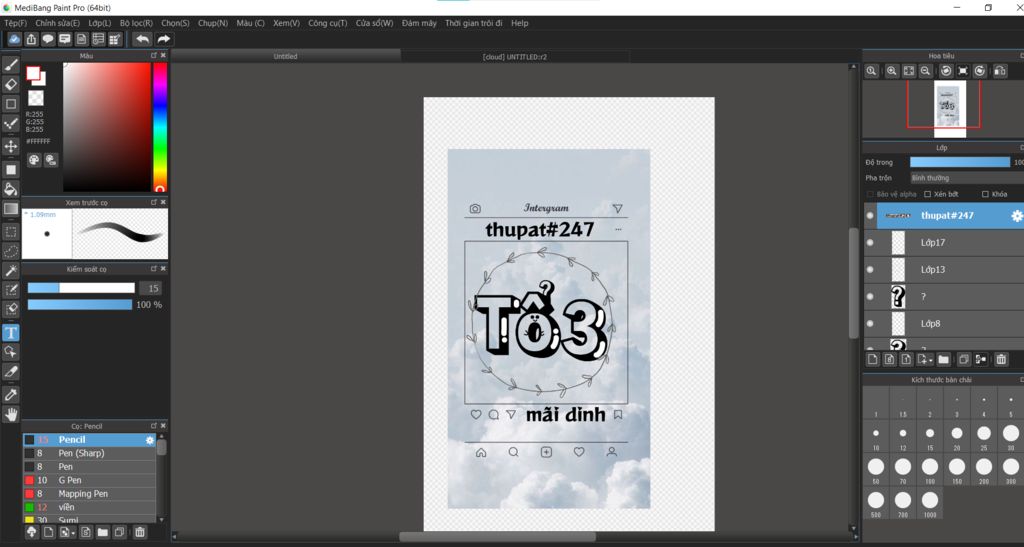Open settings gear of thupat#247 layer

1017,216
